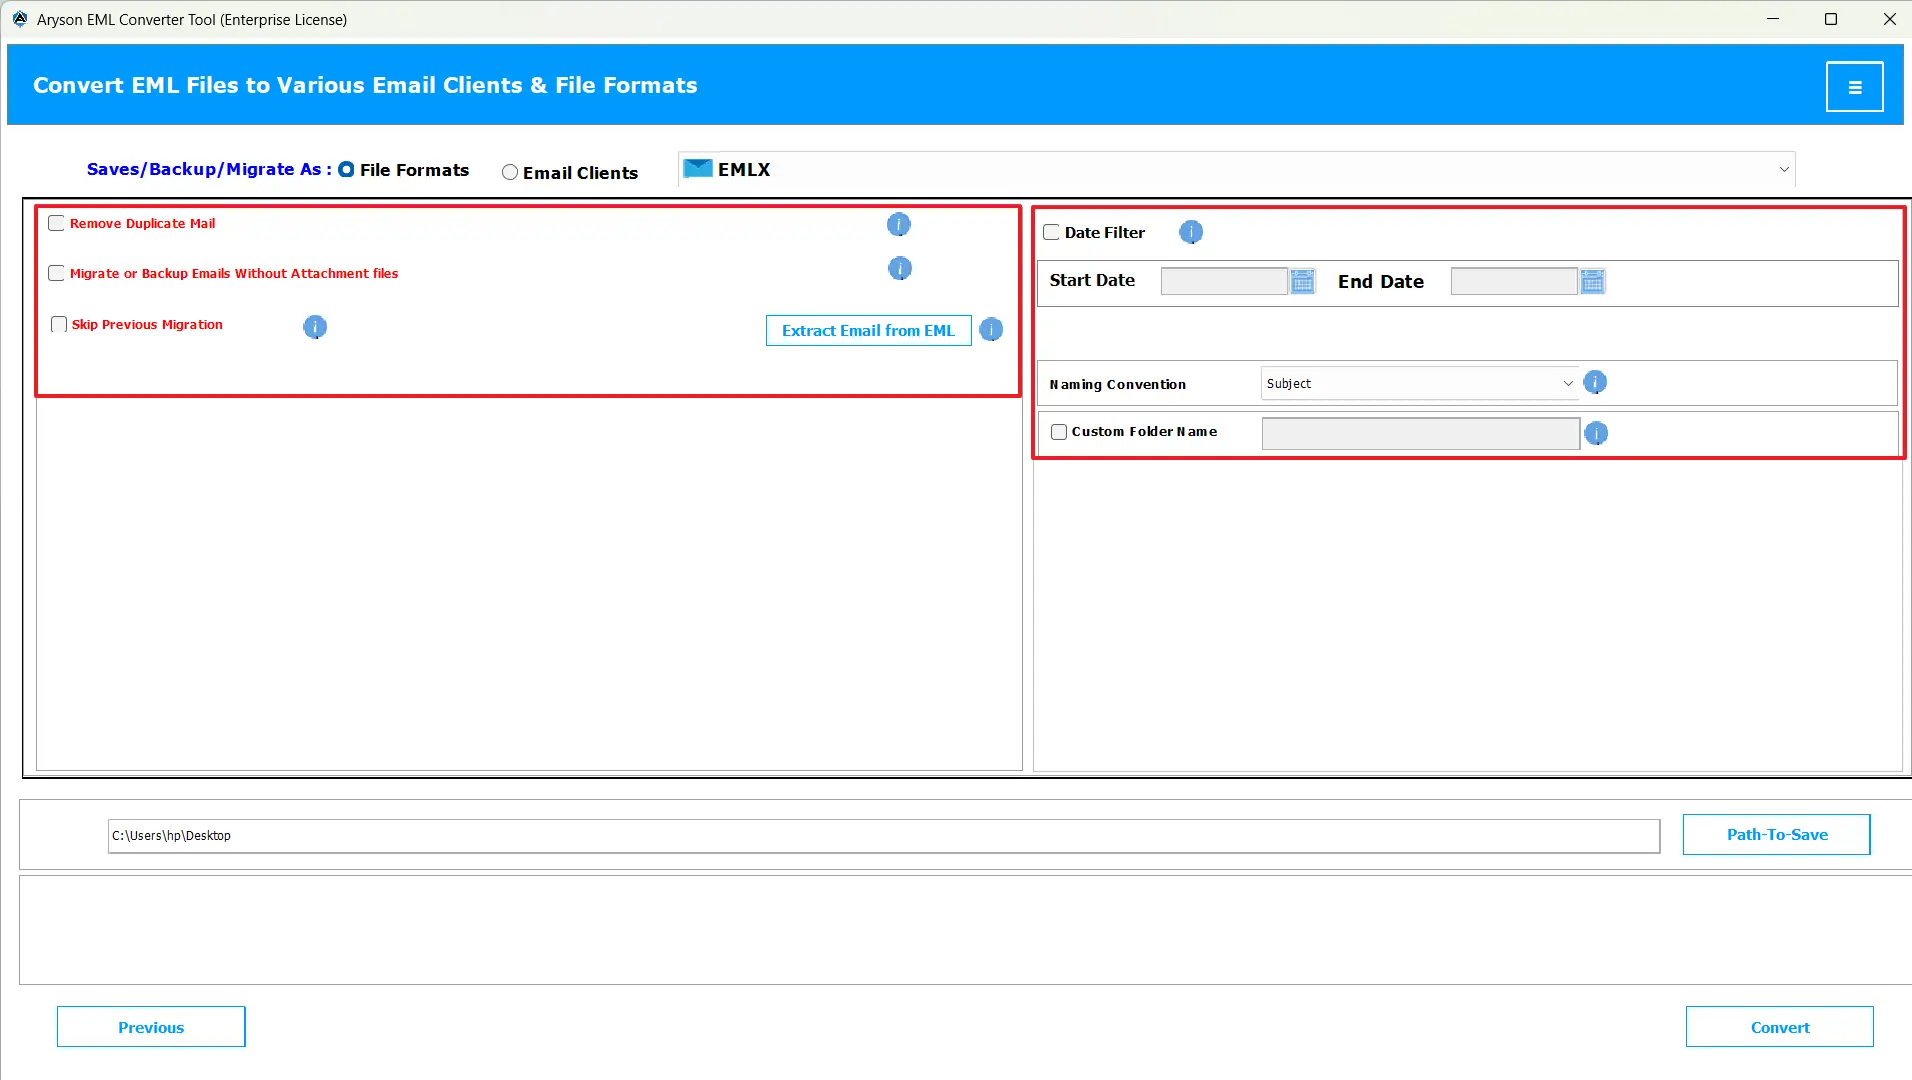
Task: Click info icon next to Skip Previous Migration
Action: [x=314, y=327]
